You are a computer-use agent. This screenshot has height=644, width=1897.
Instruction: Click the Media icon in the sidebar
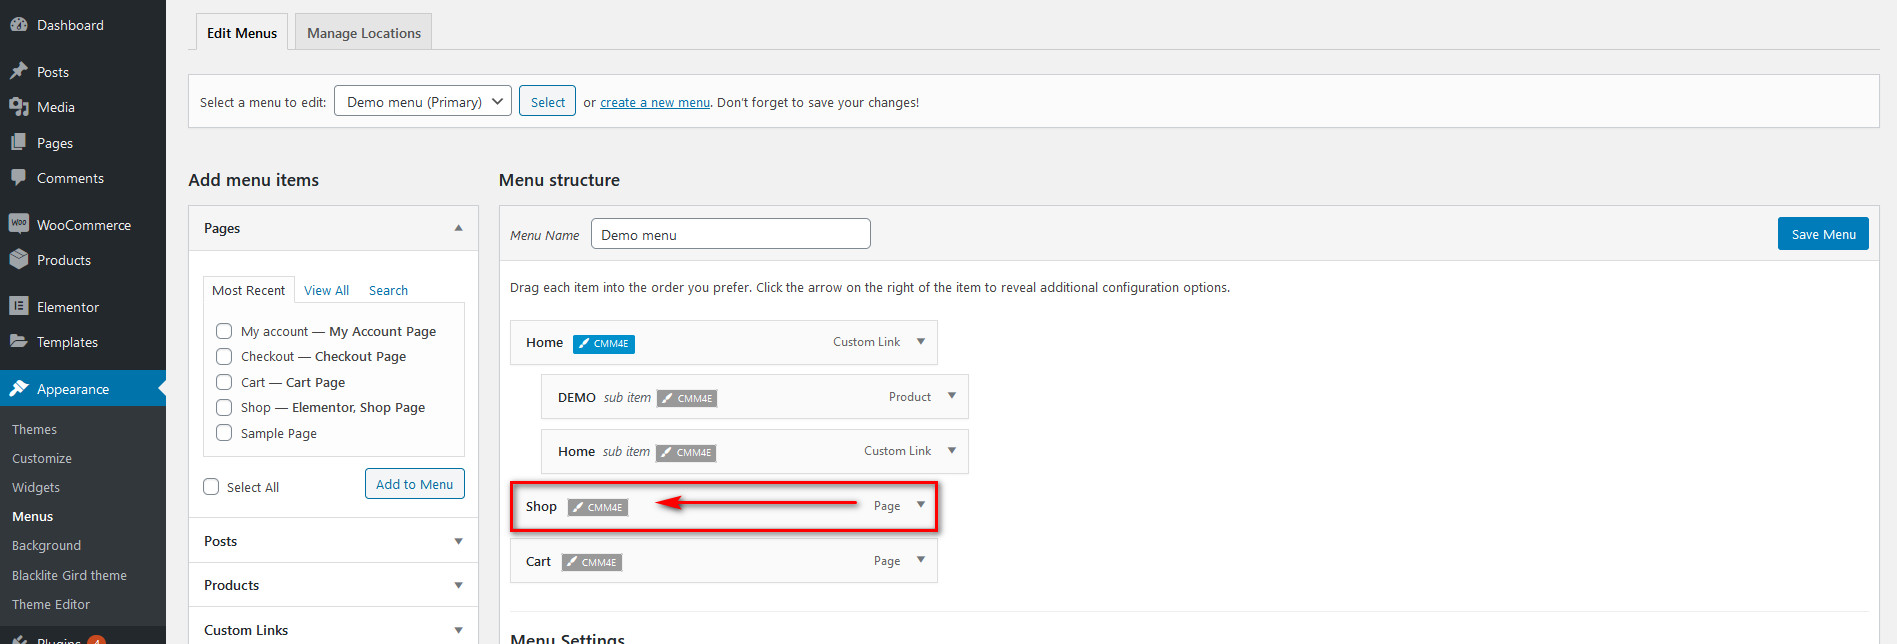[19, 107]
